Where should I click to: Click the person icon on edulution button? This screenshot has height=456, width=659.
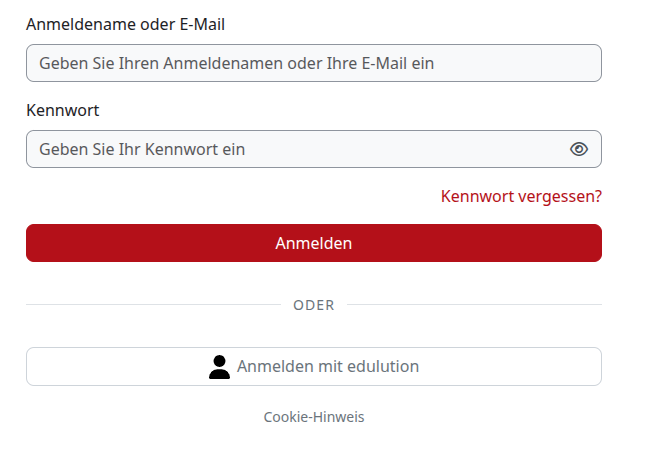(219, 367)
